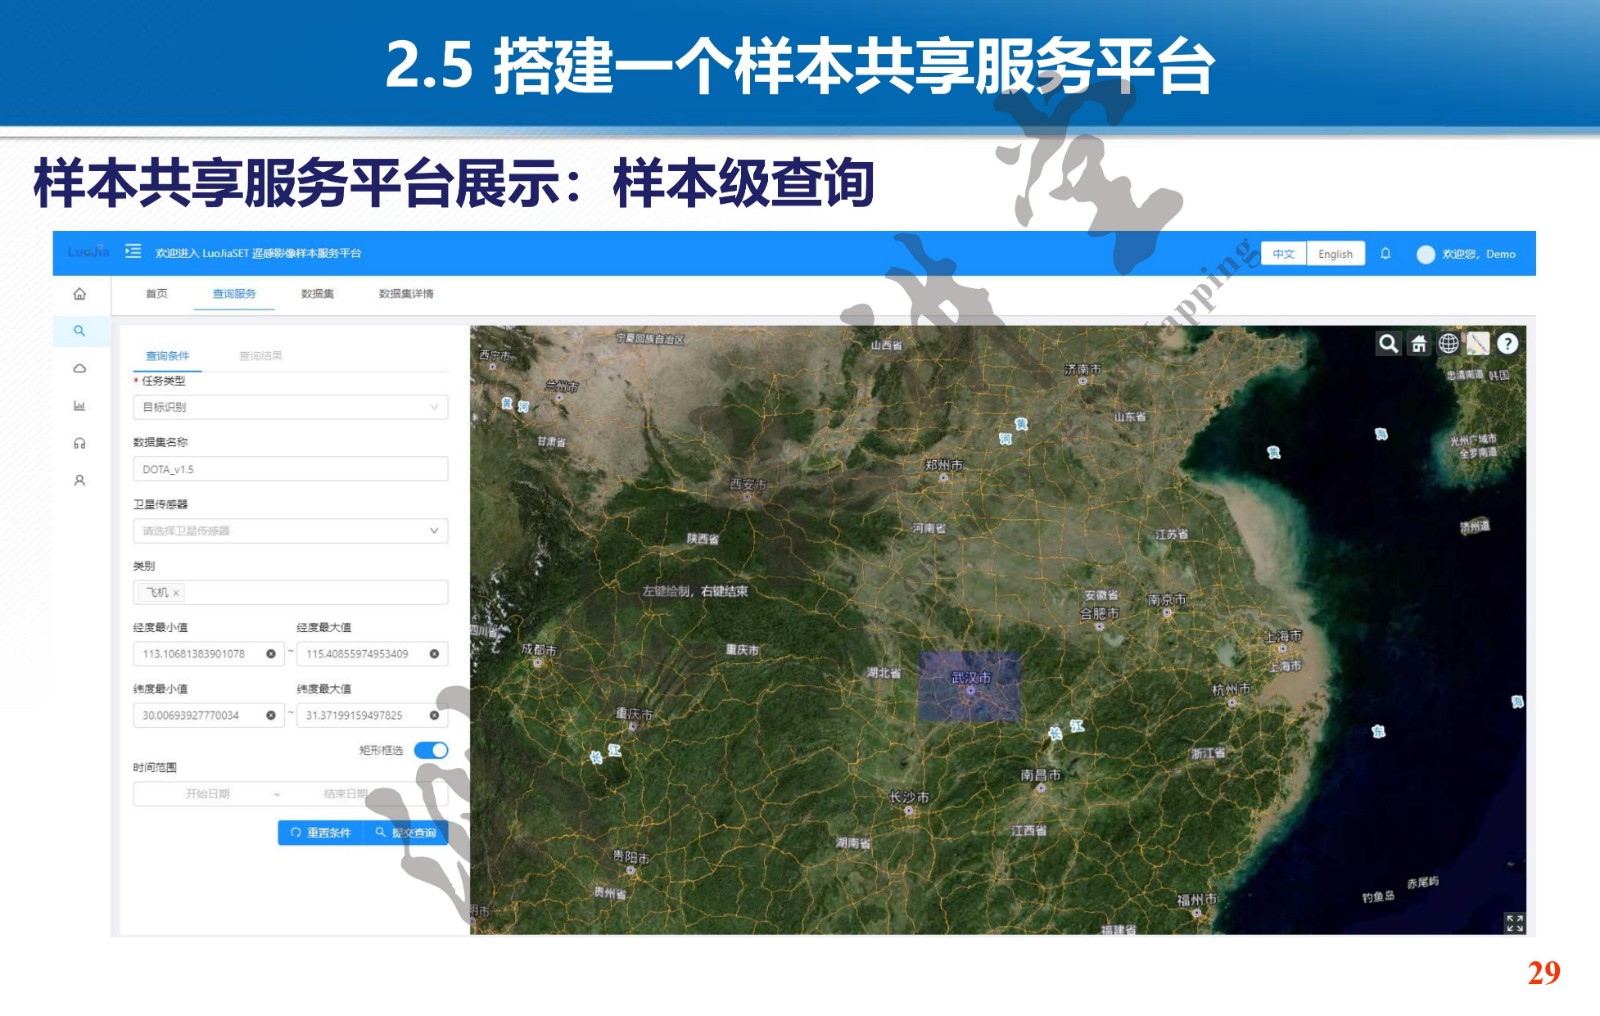Image resolution: width=1600 pixels, height=1016 pixels.
Task: Collapse sidebar using menu fold icon
Action: tap(133, 252)
